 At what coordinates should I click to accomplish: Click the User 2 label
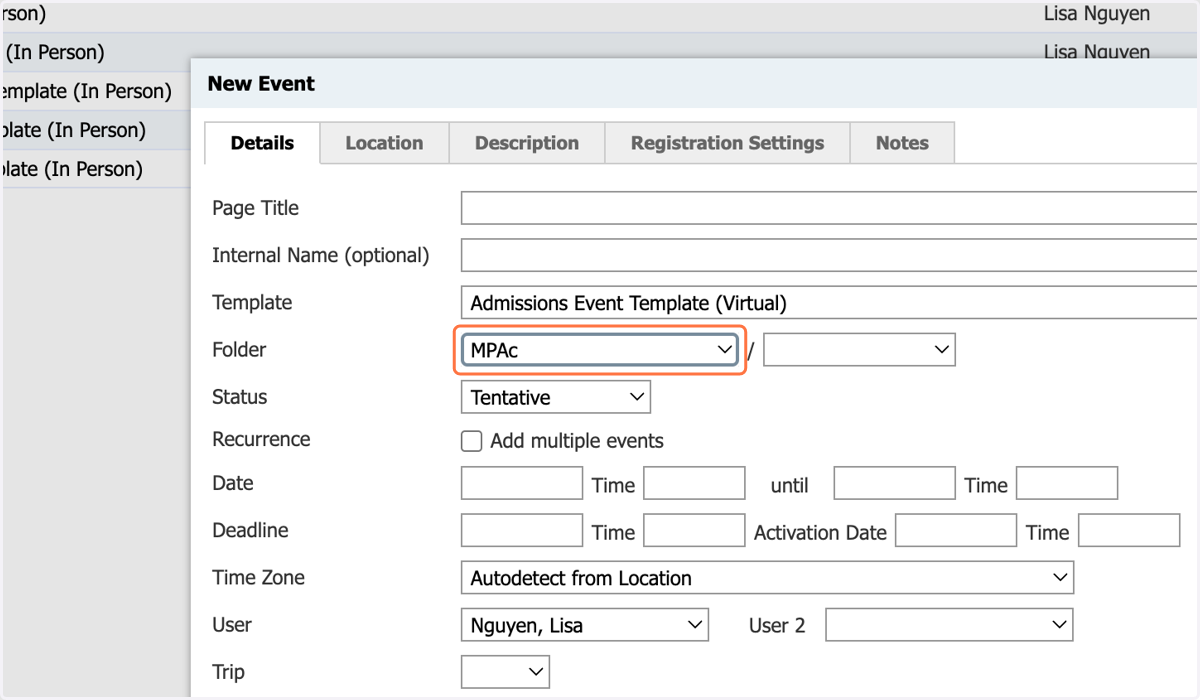(x=777, y=625)
